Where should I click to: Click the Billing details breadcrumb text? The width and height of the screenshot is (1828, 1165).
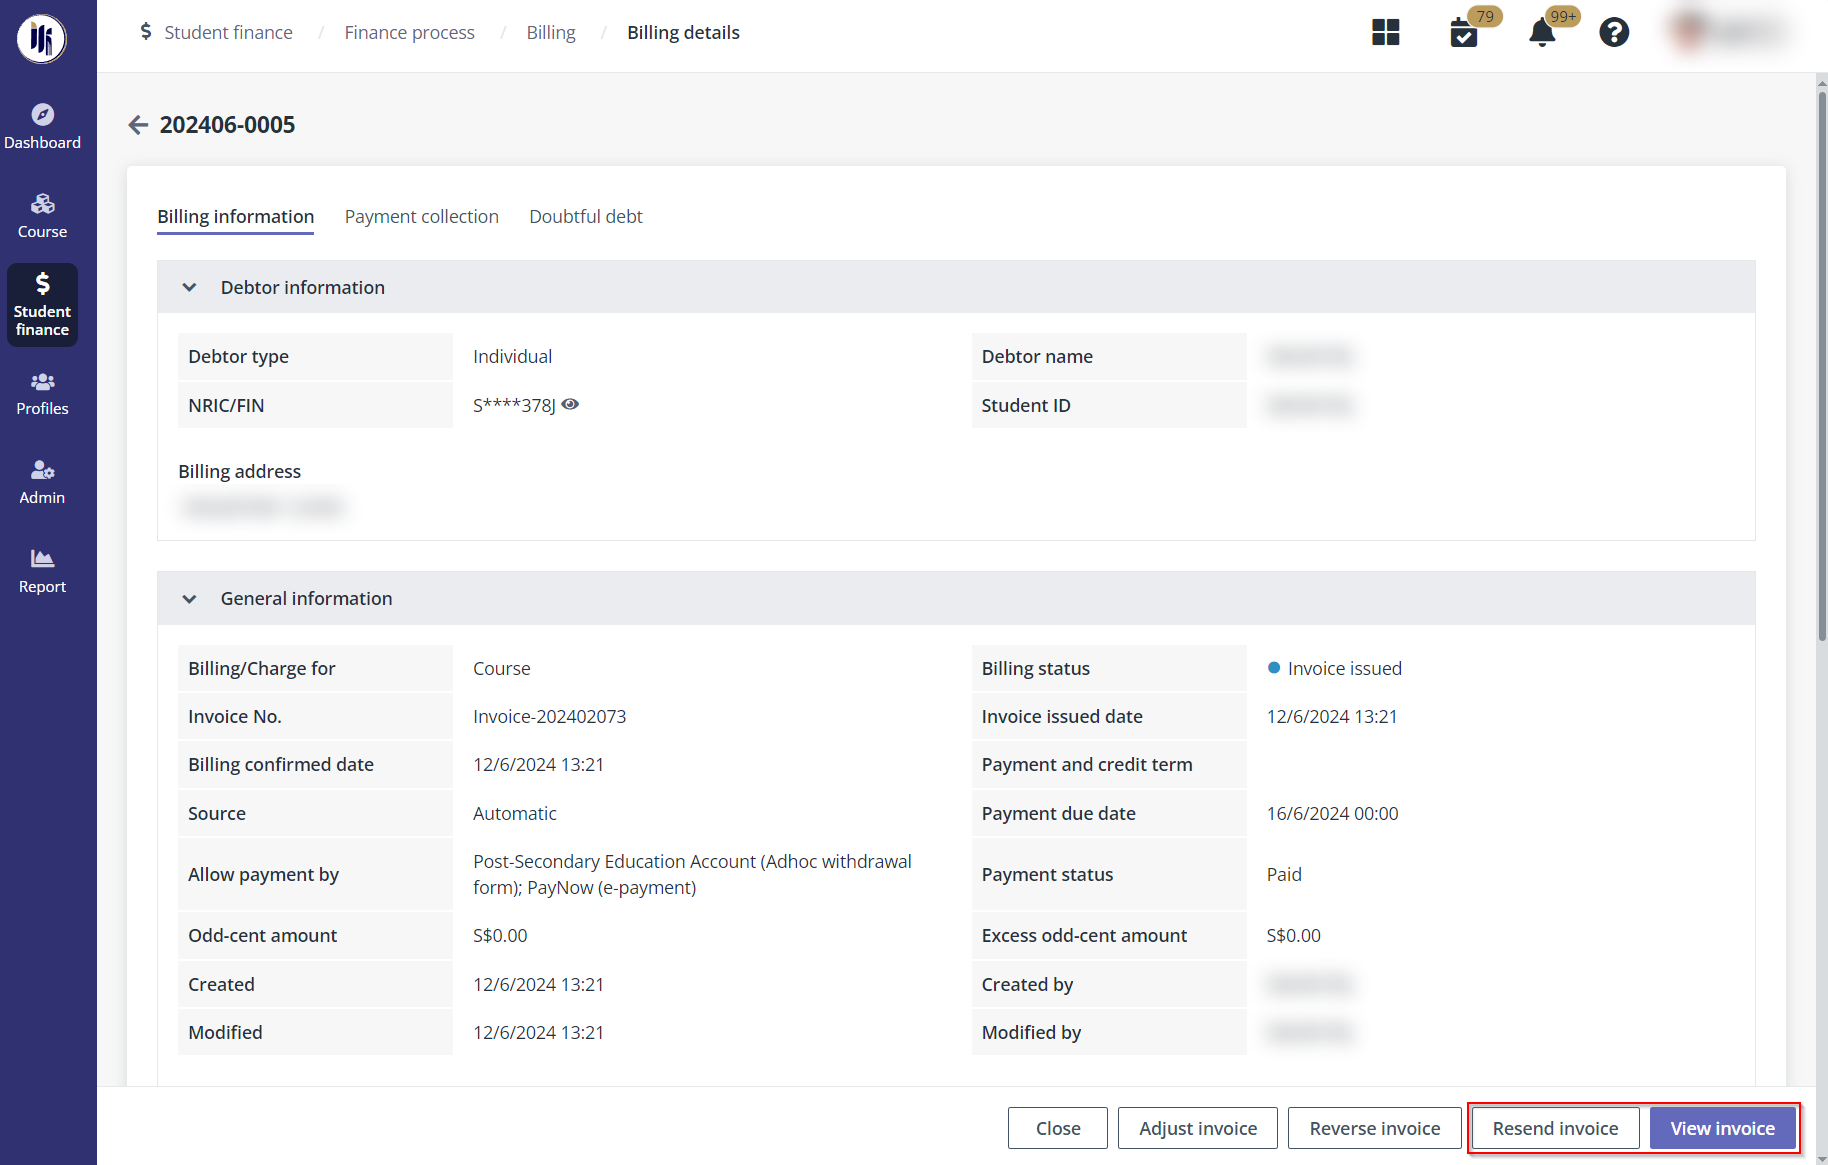click(684, 33)
